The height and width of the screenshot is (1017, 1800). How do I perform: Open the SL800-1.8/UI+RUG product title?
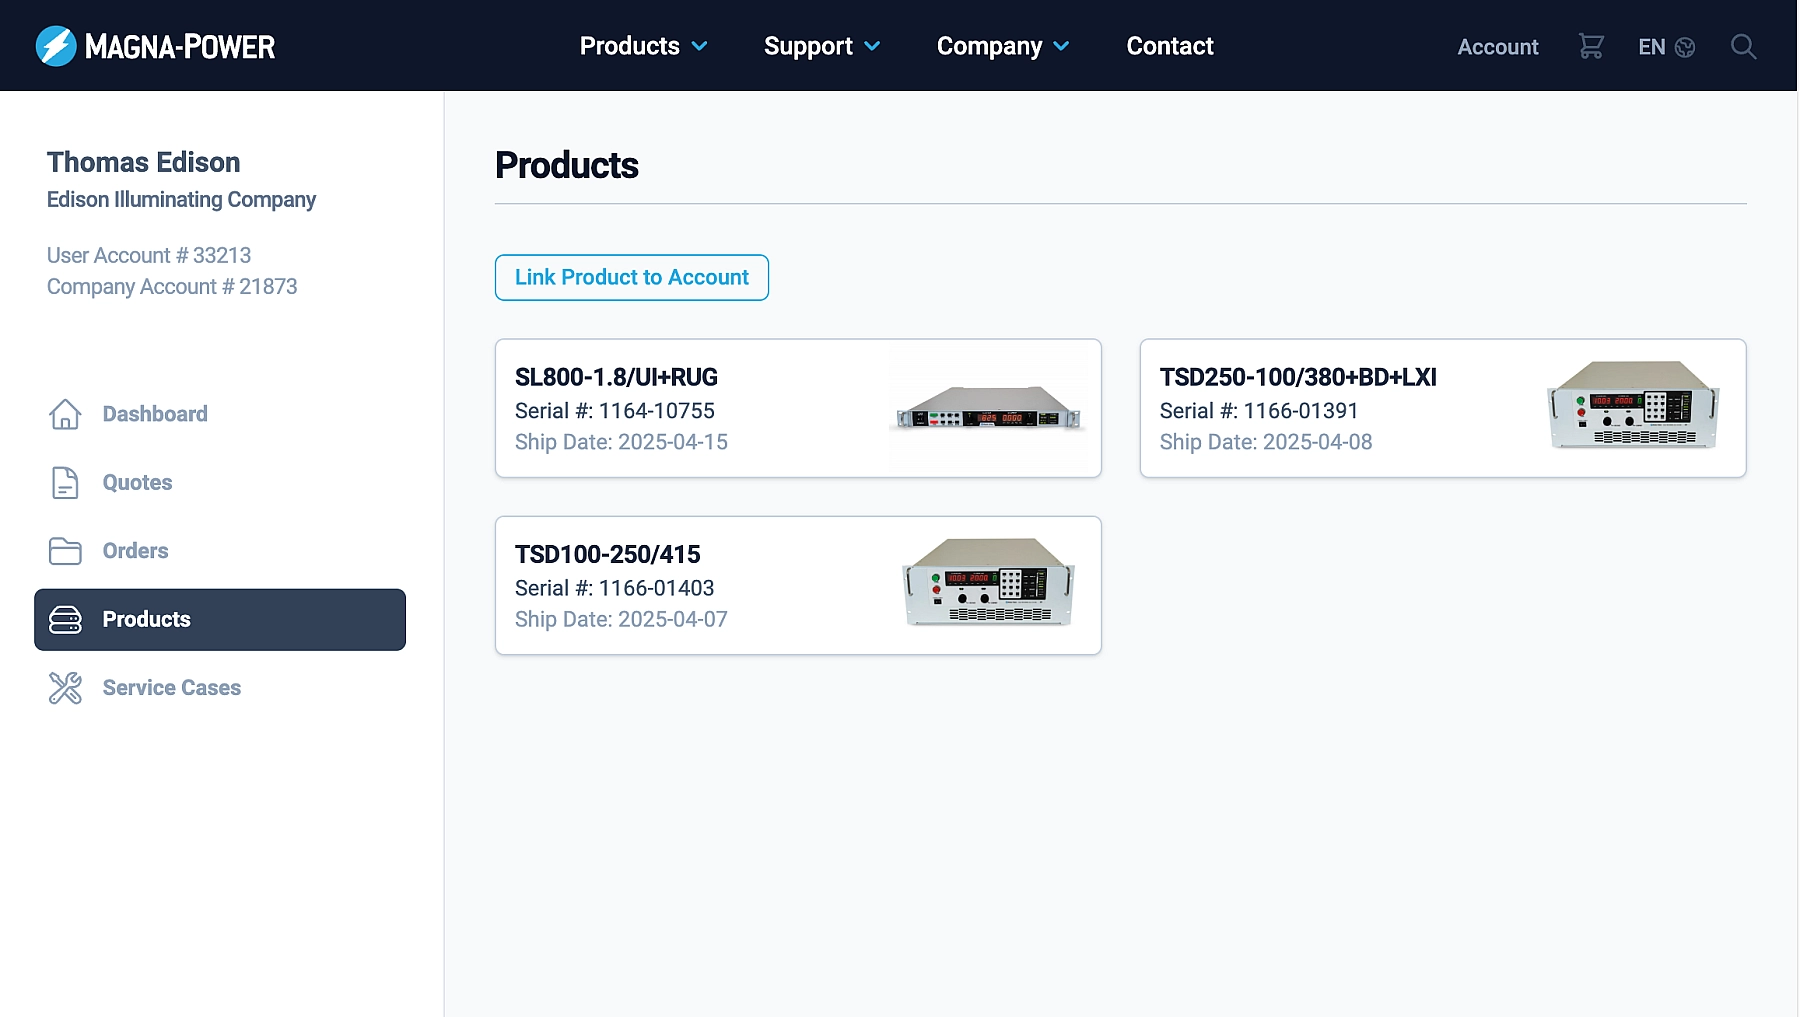pos(616,377)
